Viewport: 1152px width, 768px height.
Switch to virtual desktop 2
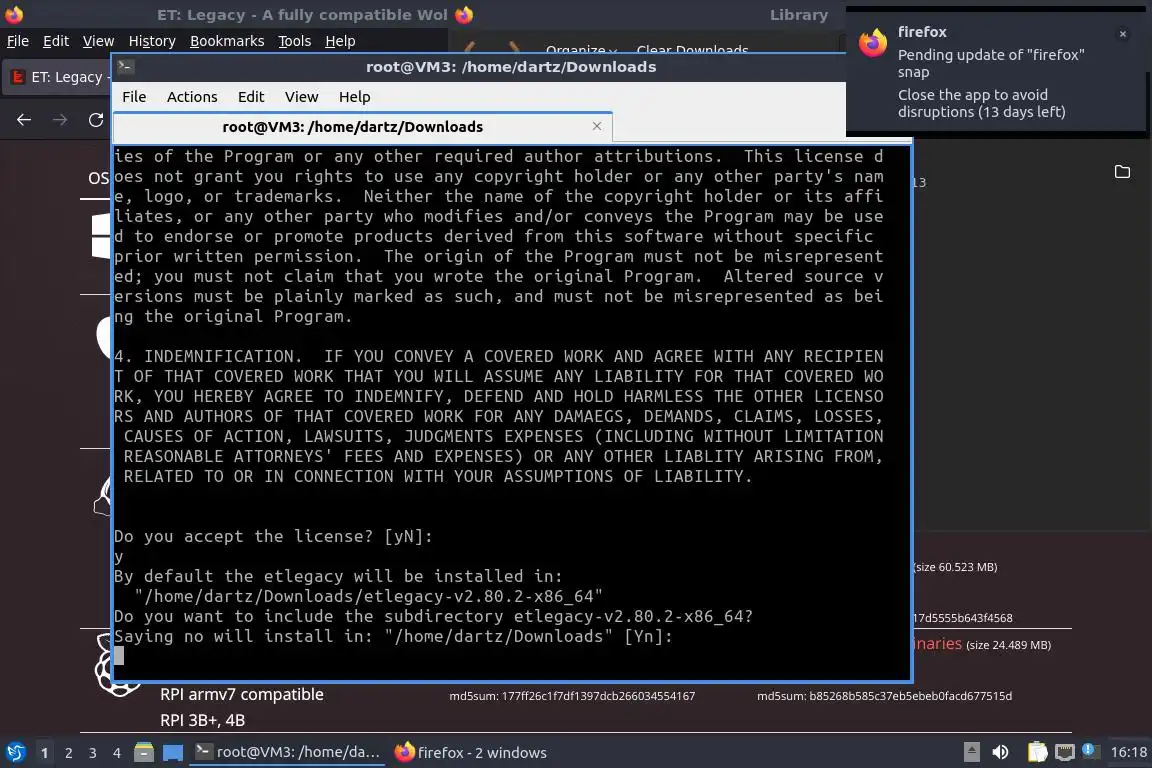69,753
